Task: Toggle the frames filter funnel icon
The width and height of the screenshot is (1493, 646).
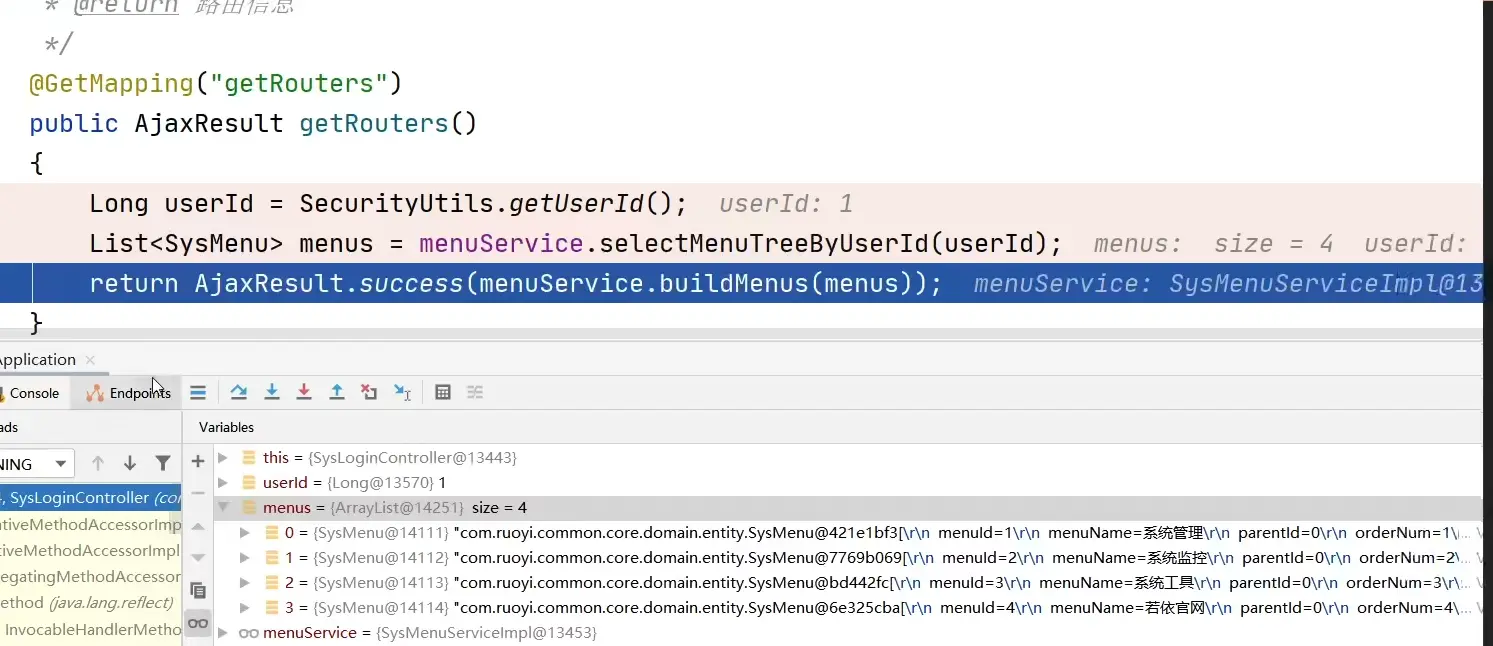Action: (x=163, y=463)
